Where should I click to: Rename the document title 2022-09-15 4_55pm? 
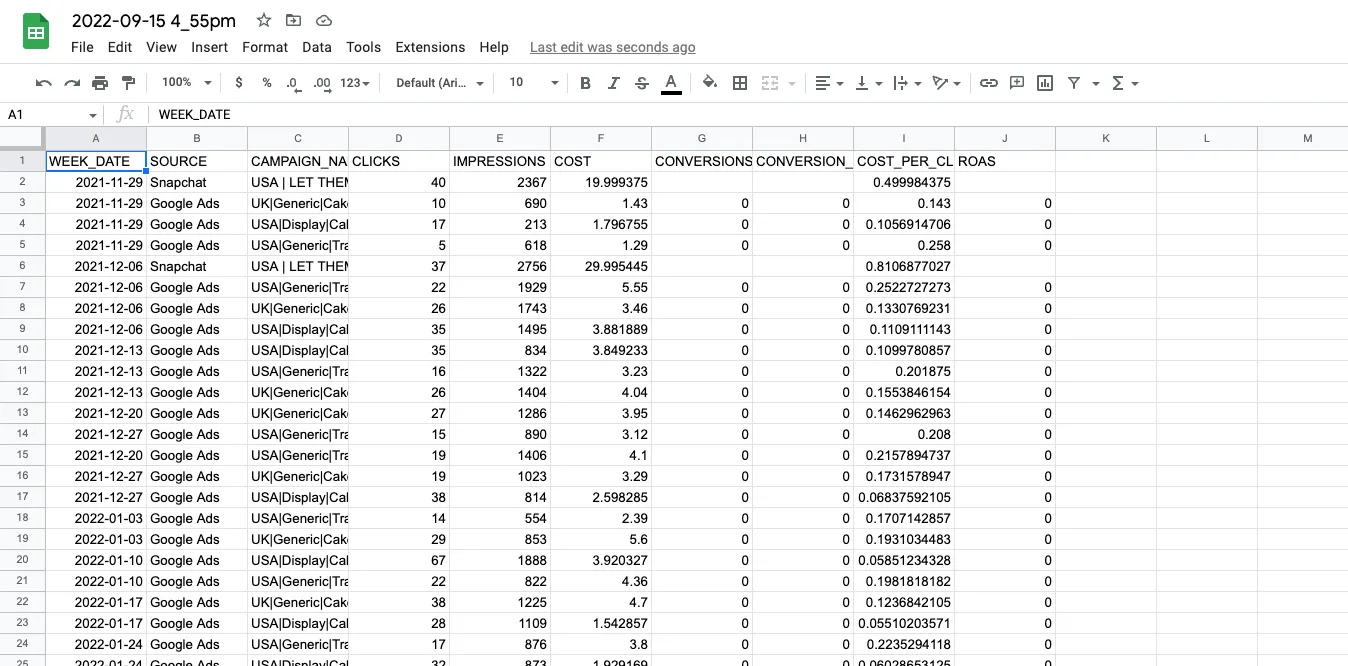154,20
